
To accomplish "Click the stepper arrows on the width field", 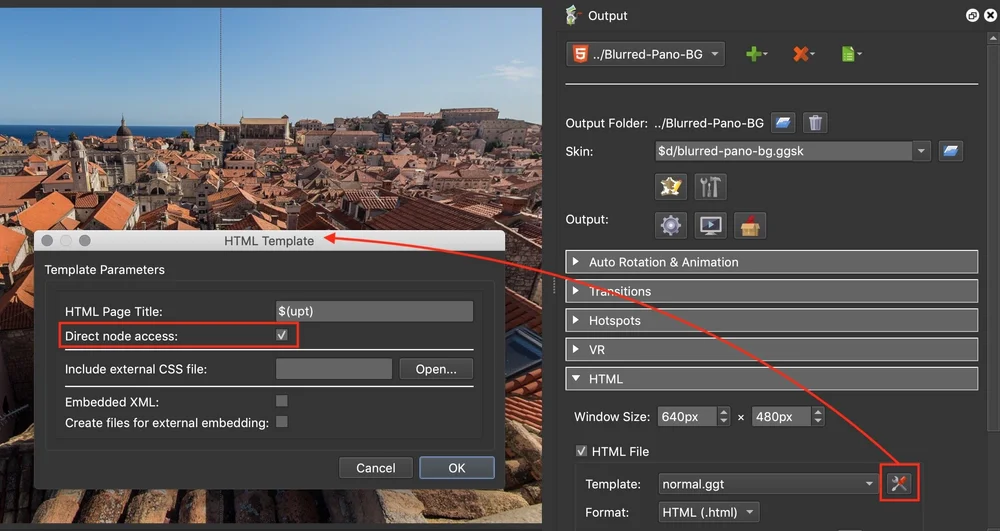I will (x=723, y=416).
